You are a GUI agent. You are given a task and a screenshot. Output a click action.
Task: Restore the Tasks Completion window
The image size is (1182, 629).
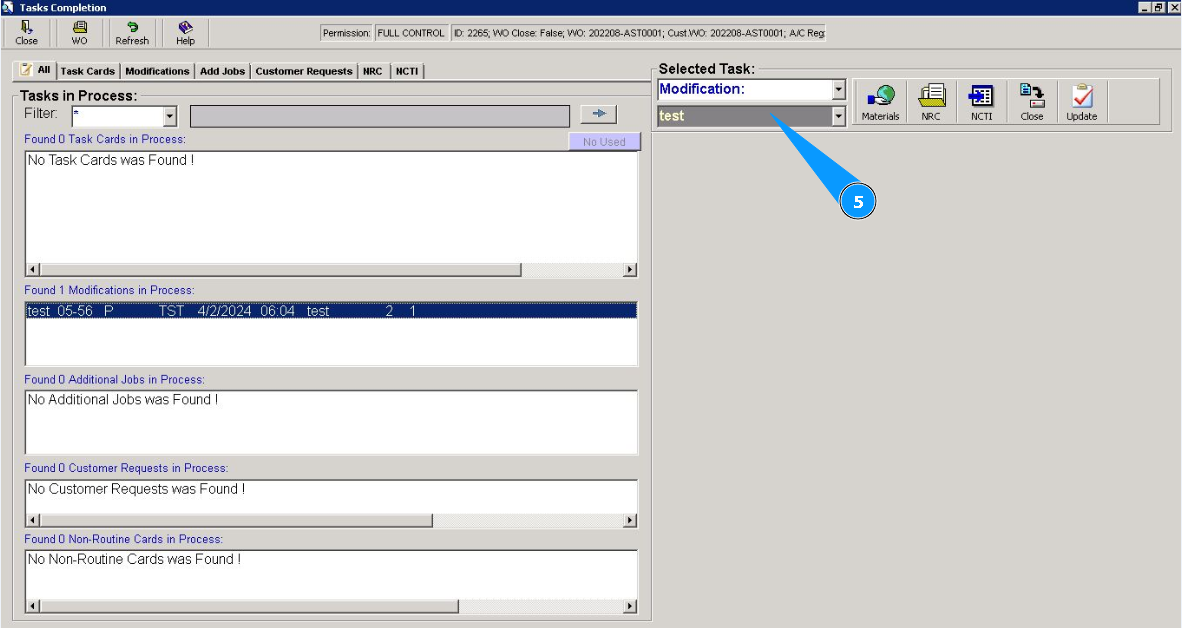click(x=1159, y=7)
